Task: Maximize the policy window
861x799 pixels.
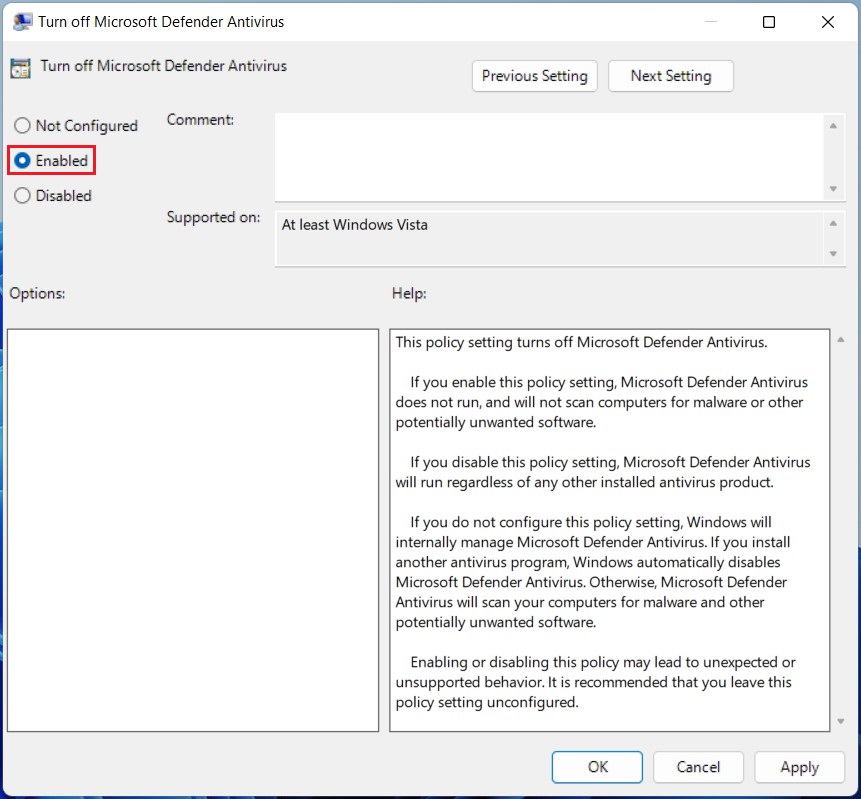Action: (769, 22)
